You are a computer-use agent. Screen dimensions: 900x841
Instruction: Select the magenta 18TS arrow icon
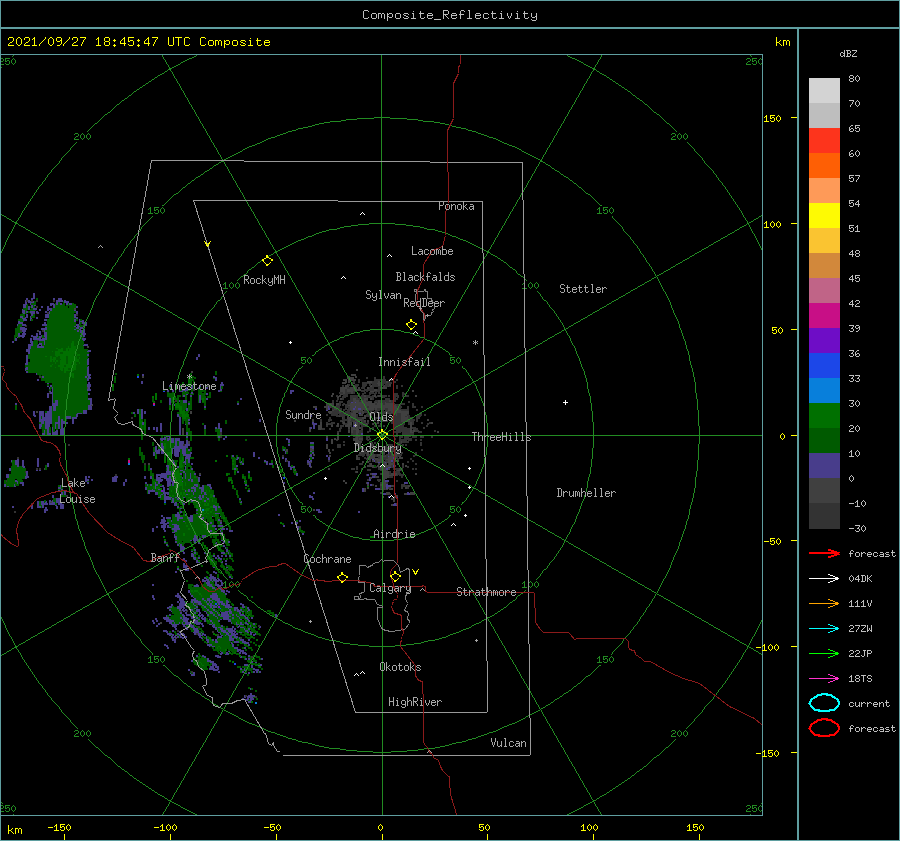tap(824, 679)
